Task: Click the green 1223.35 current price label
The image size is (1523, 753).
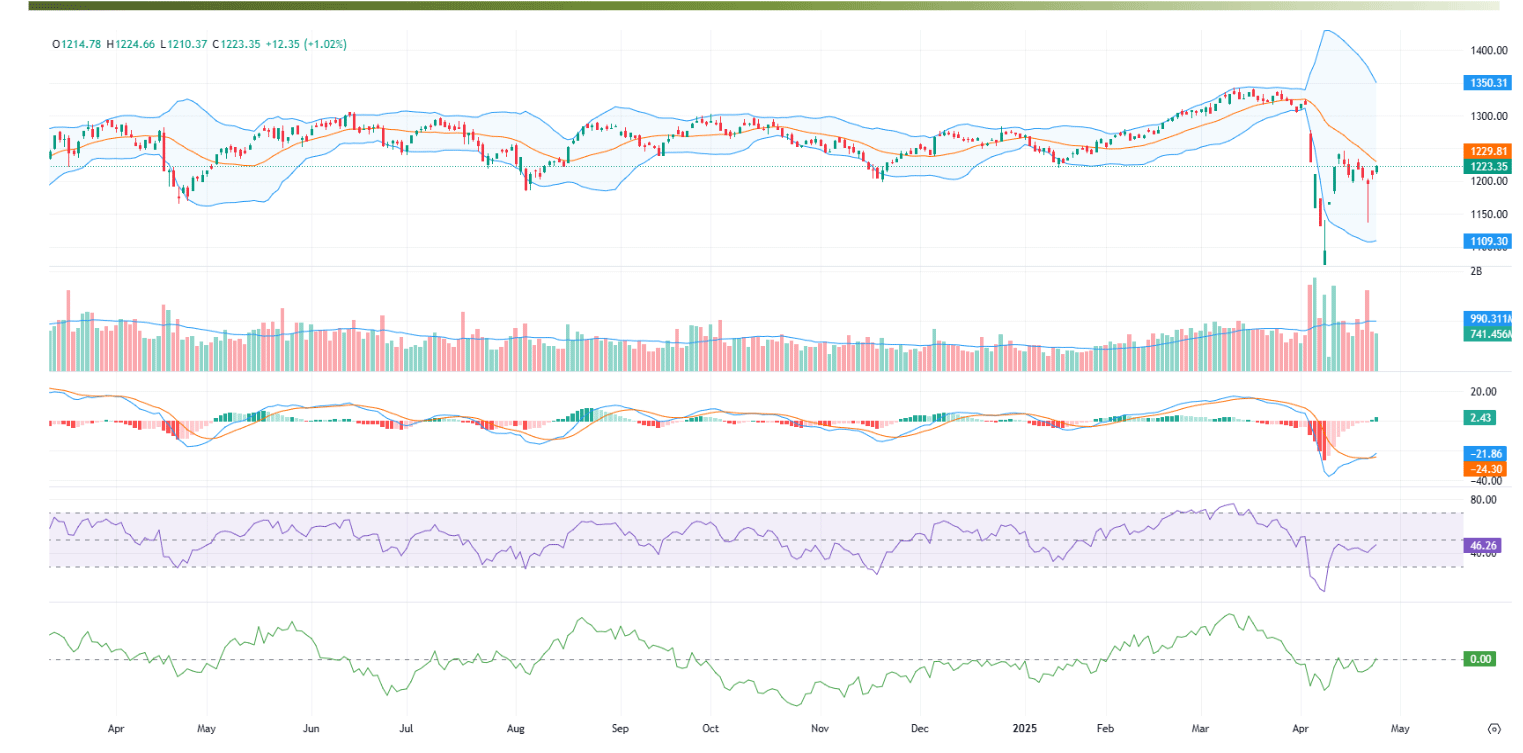Action: coord(1487,166)
